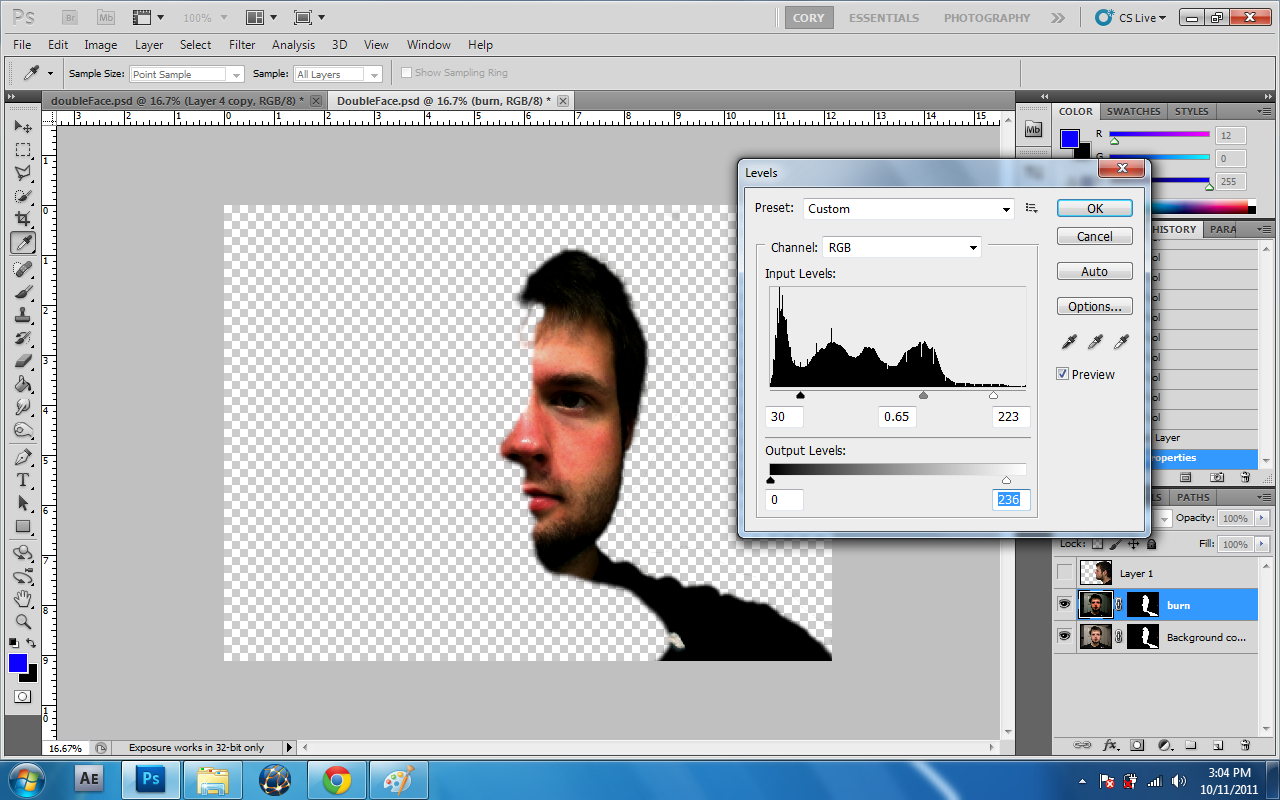Click the layer style fx icon
The image size is (1280, 800).
click(x=1110, y=745)
